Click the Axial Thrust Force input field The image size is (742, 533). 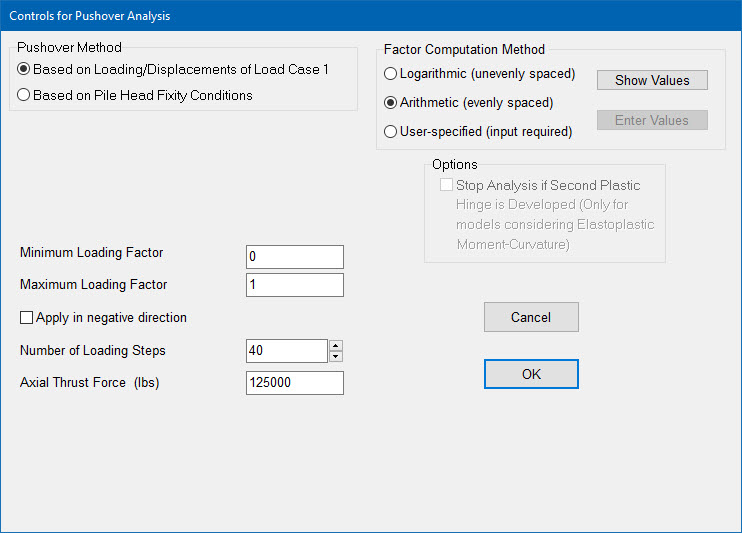click(x=295, y=383)
